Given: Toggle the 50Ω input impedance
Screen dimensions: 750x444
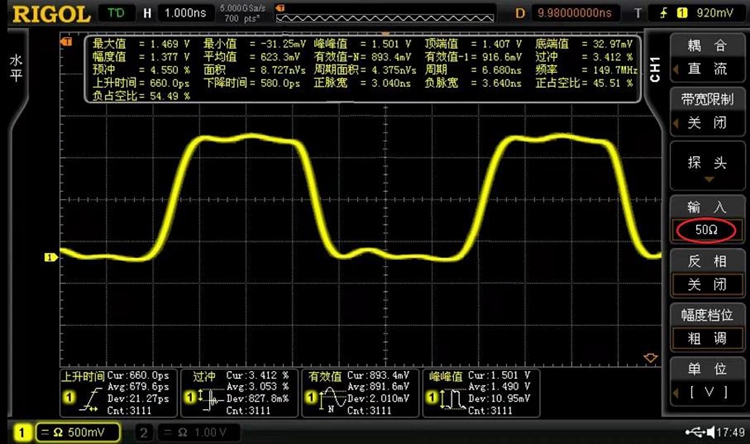Looking at the screenshot, I should 706,230.
